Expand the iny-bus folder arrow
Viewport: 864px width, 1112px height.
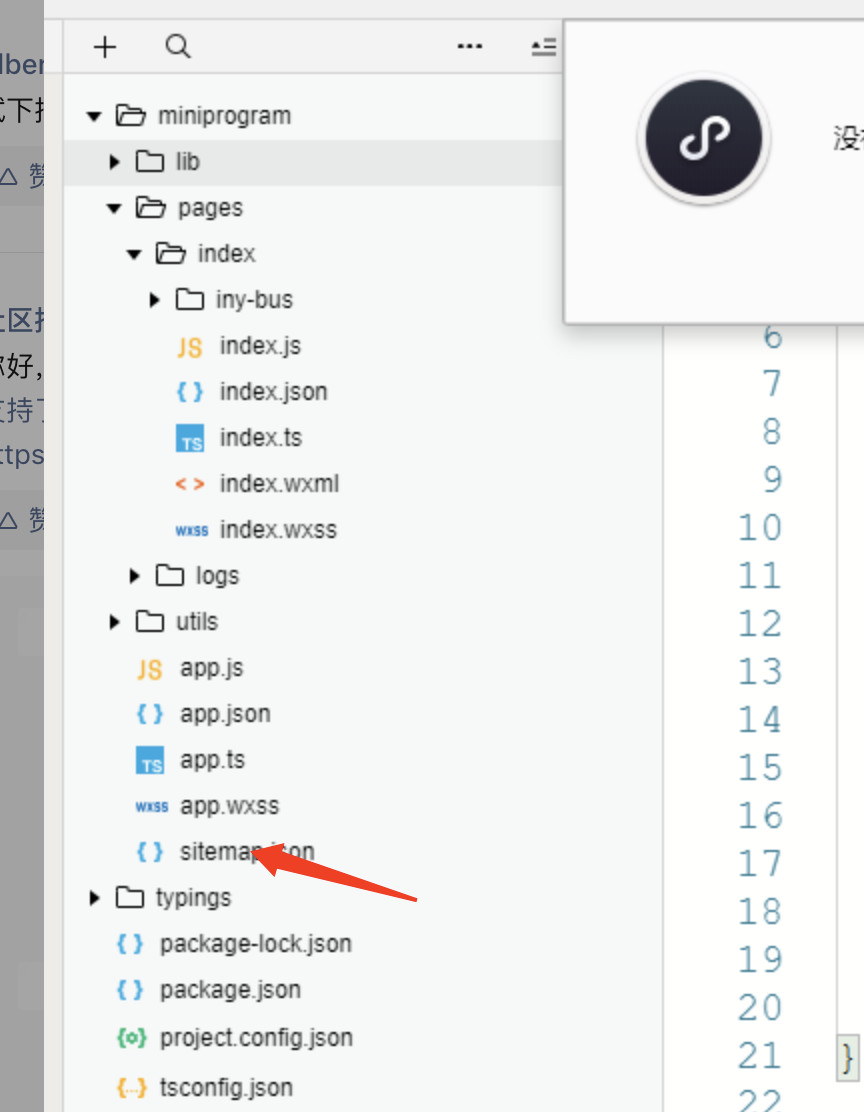click(x=154, y=300)
